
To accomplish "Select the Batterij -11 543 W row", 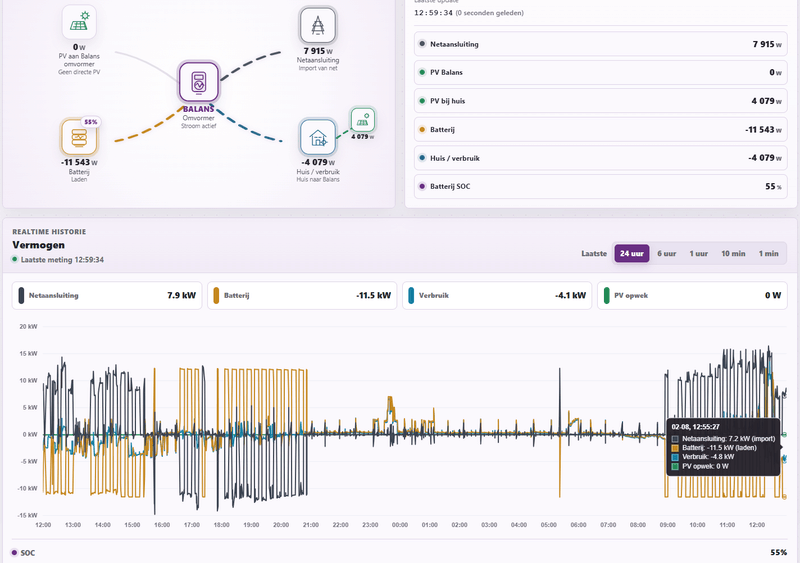I will (601, 130).
